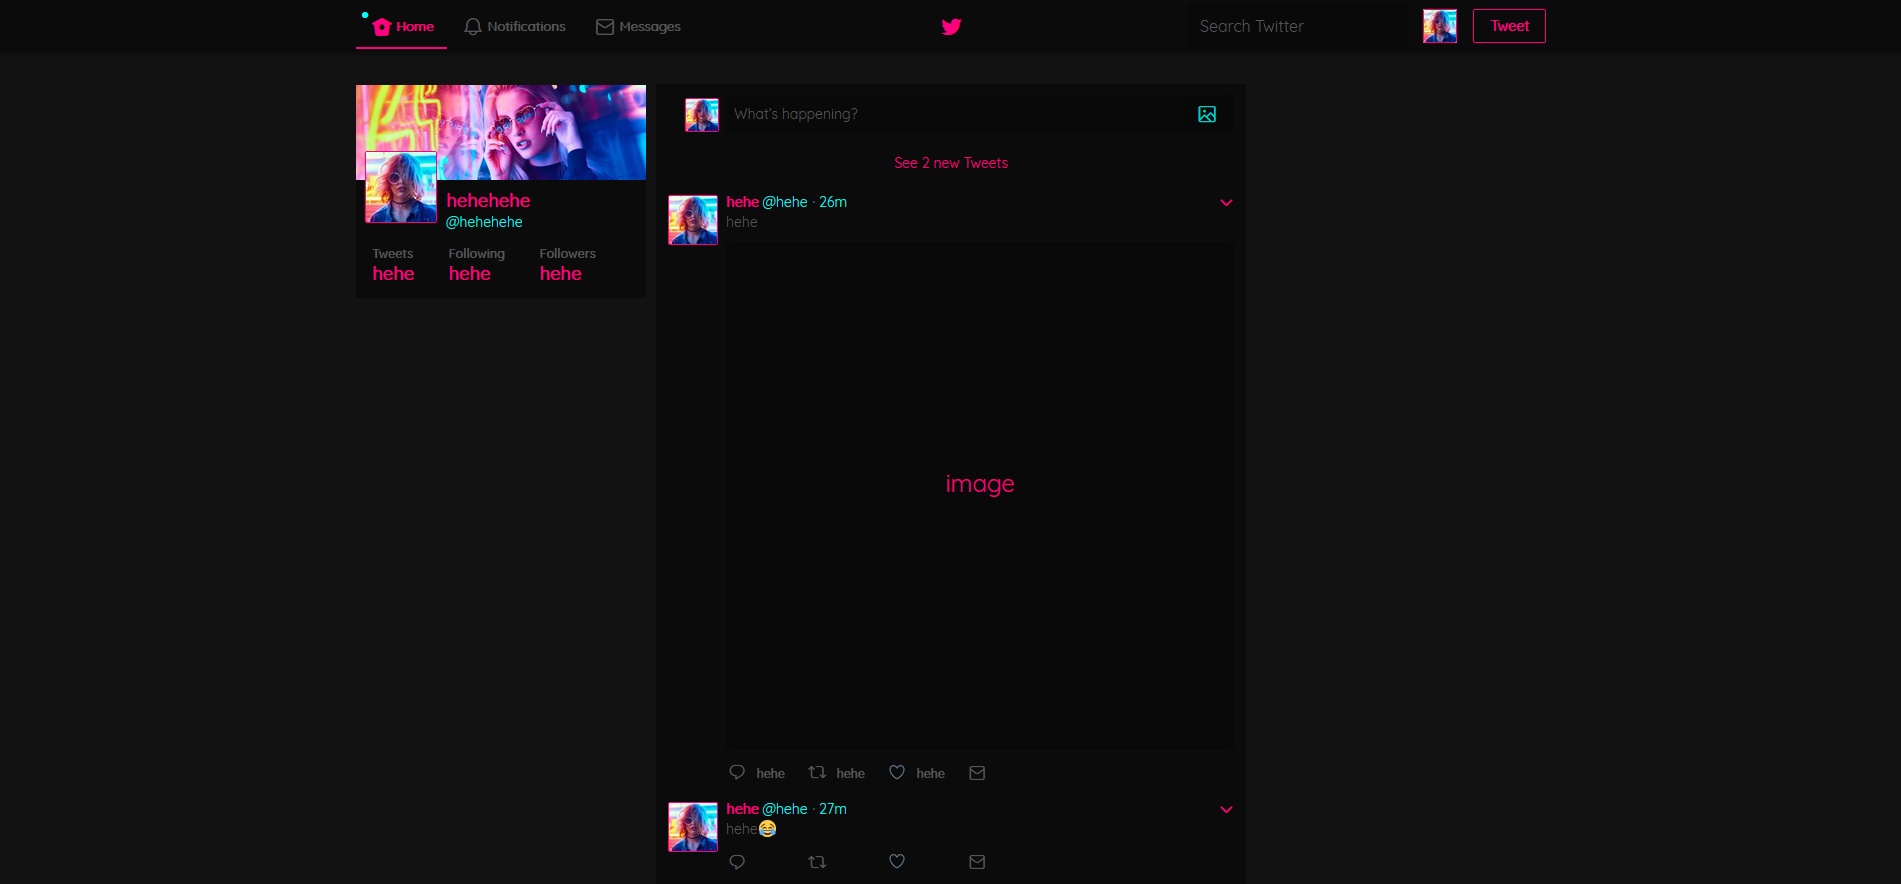Click See 2 new Tweets
This screenshot has width=1901, height=884.
click(951, 163)
